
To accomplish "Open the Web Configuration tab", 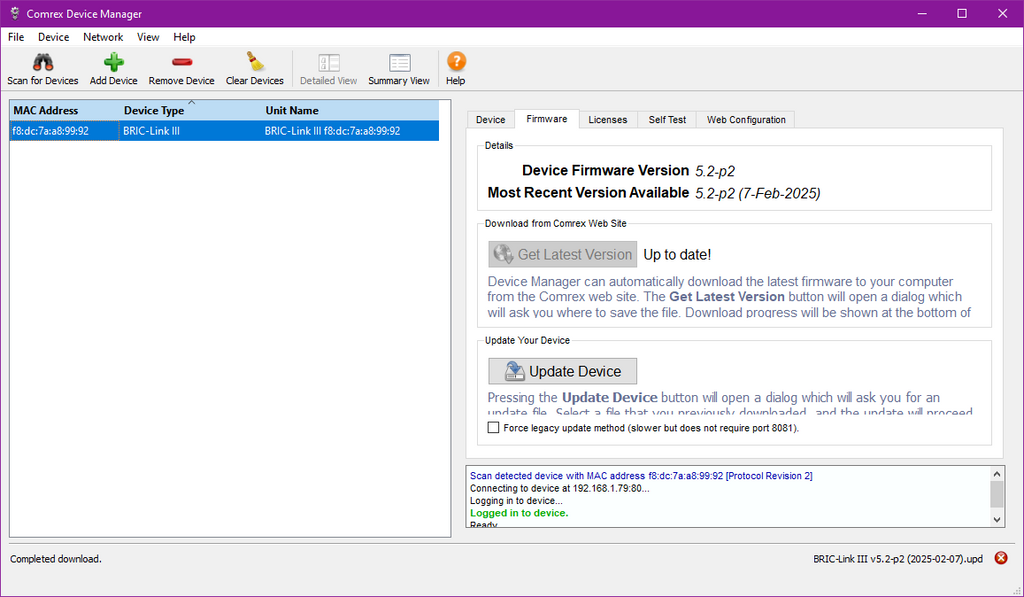I will [746, 120].
